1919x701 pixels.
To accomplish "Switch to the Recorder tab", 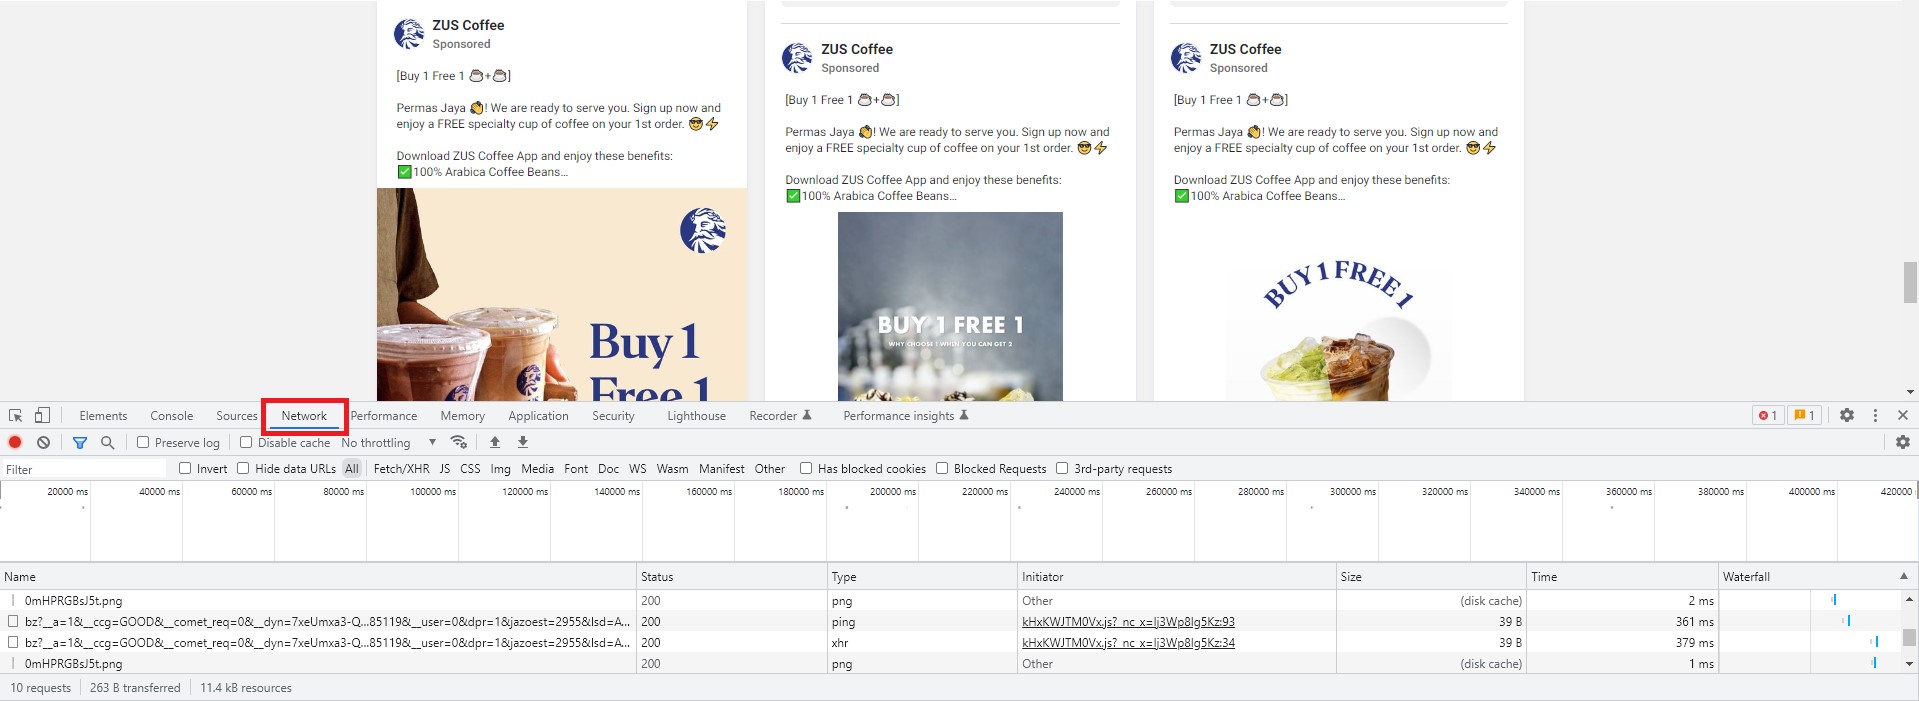I will pos(781,416).
